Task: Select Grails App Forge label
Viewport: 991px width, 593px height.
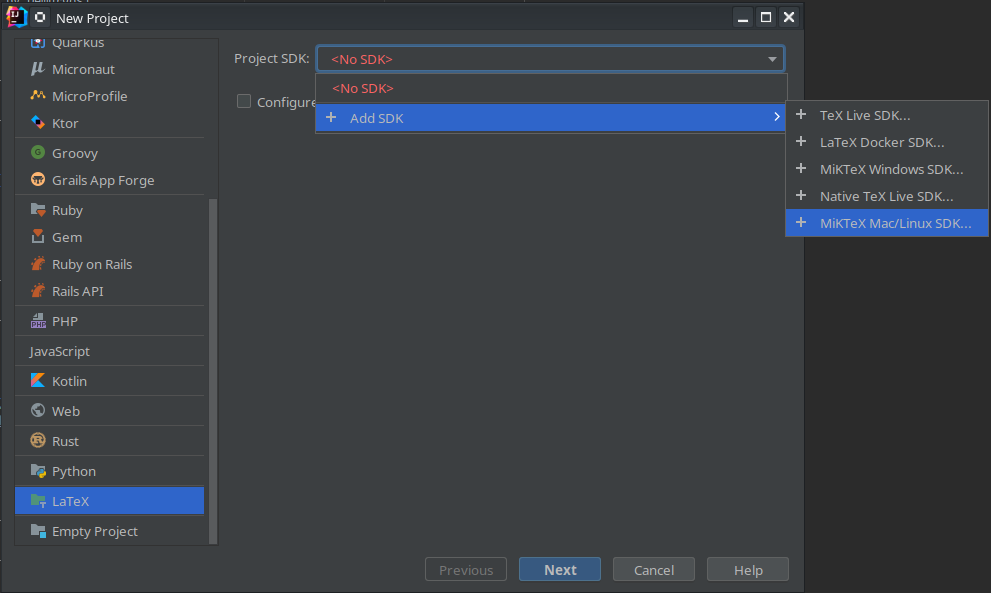Action: click(103, 180)
